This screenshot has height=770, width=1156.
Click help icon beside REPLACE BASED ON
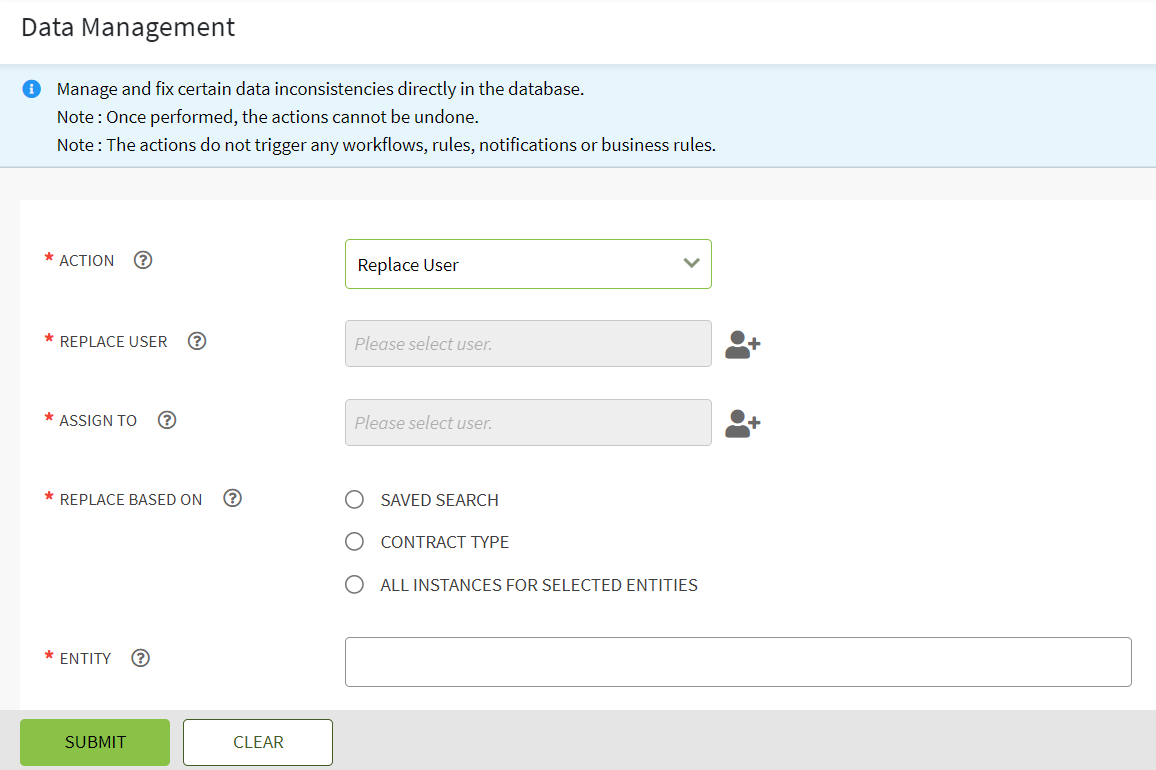232,499
